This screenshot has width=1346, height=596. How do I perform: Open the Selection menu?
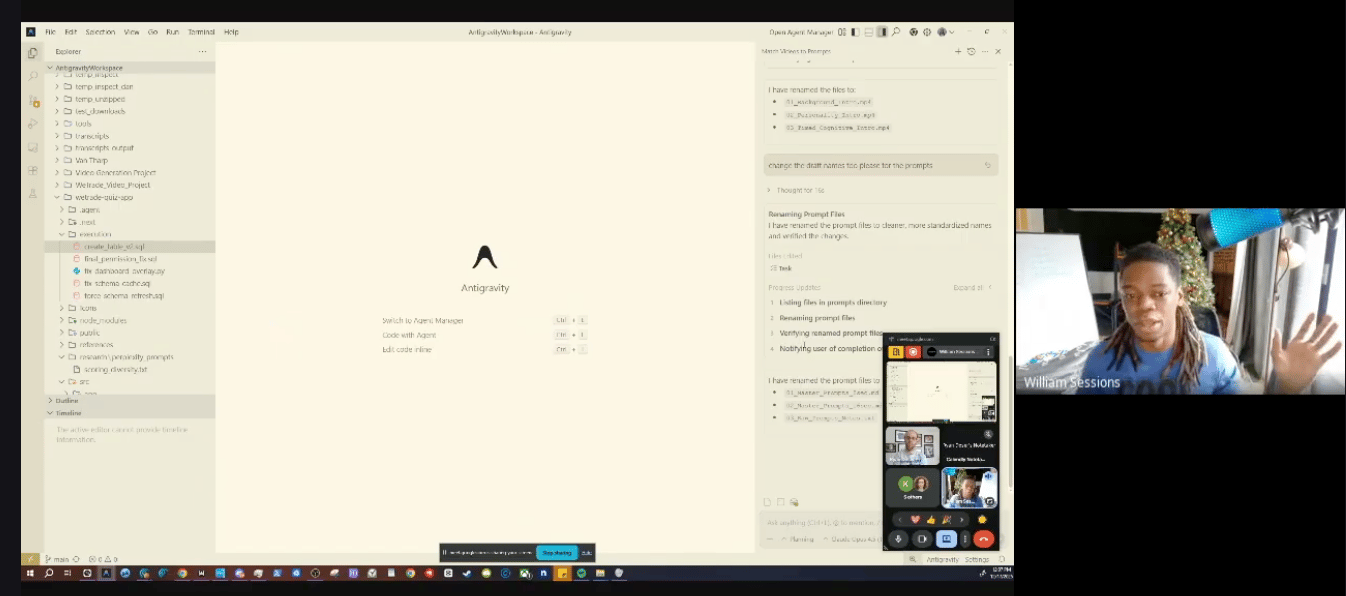100,32
